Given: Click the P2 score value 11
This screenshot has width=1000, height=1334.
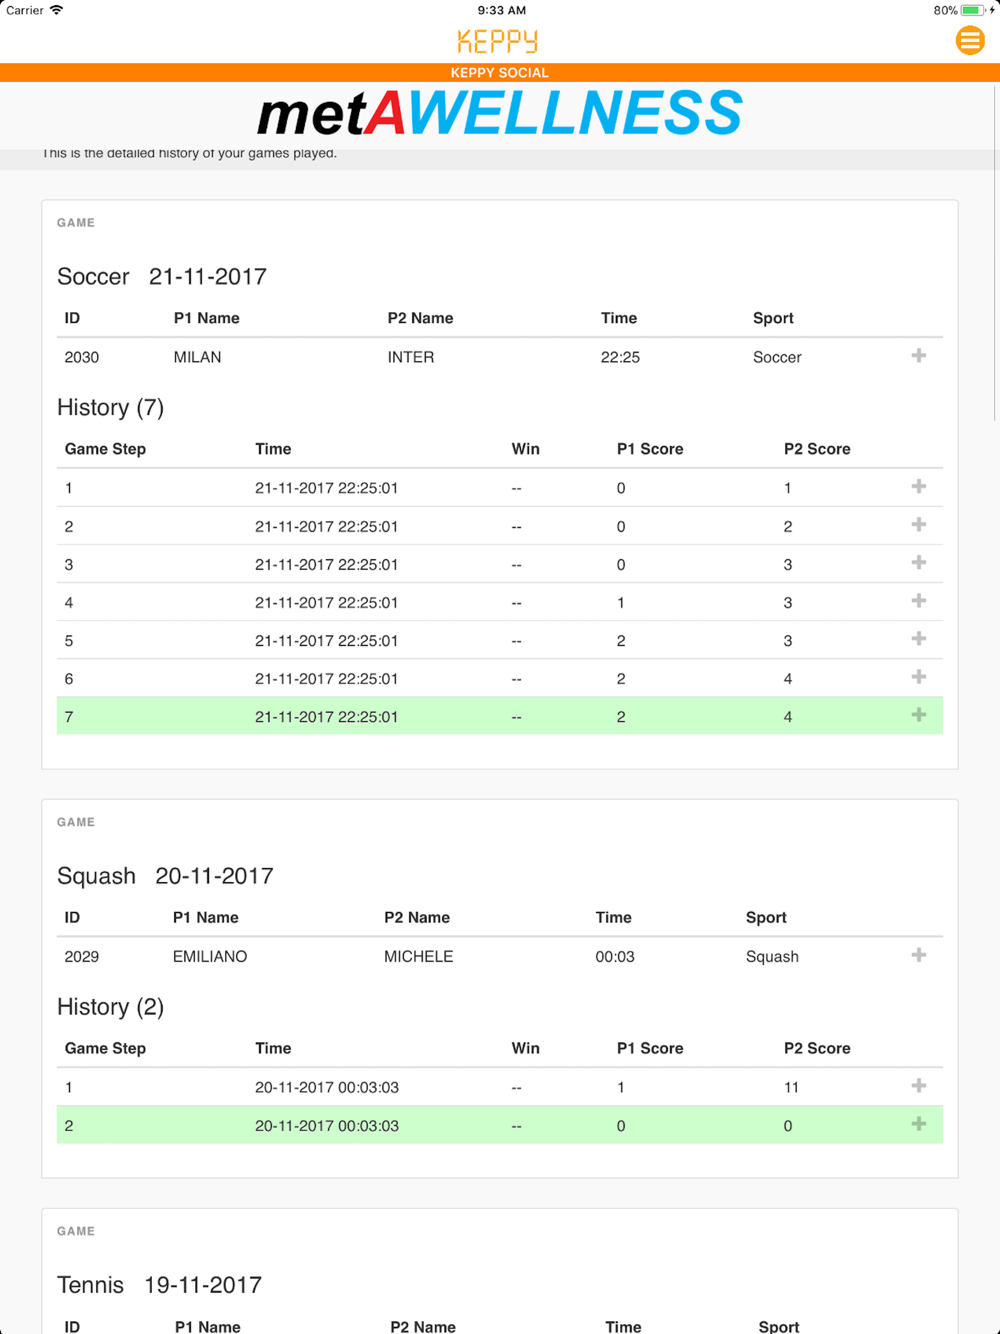Looking at the screenshot, I should pos(791,1087).
